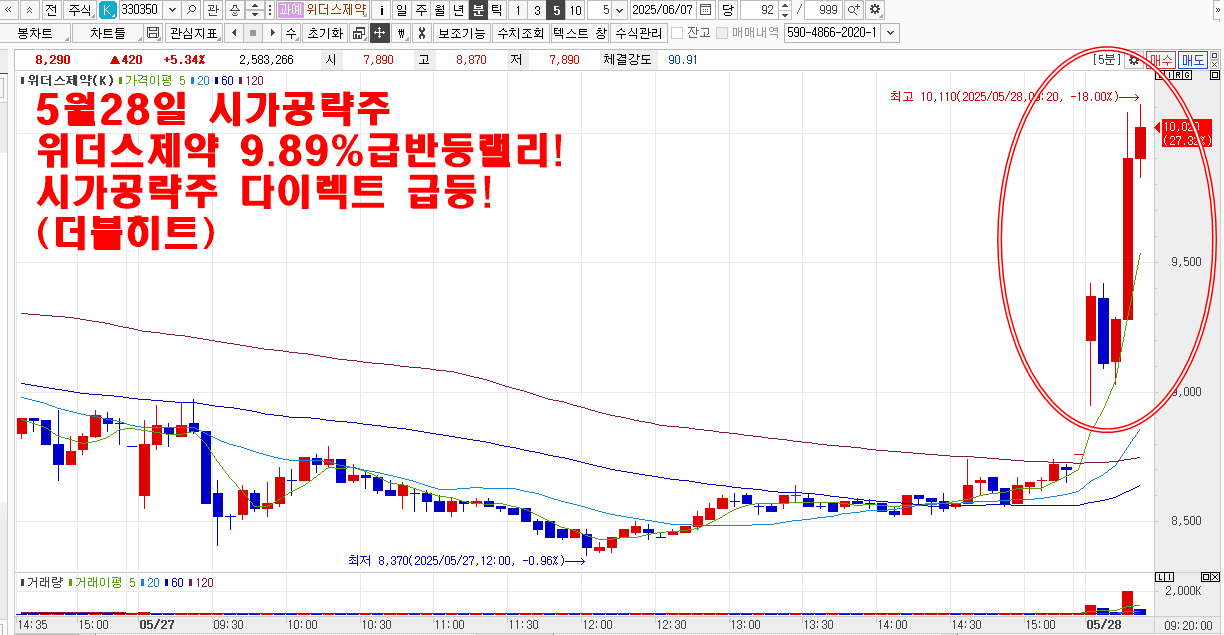This screenshot has width=1224, height=635.
Task: Click the 상 button in top toolbar
Action: click(234, 10)
